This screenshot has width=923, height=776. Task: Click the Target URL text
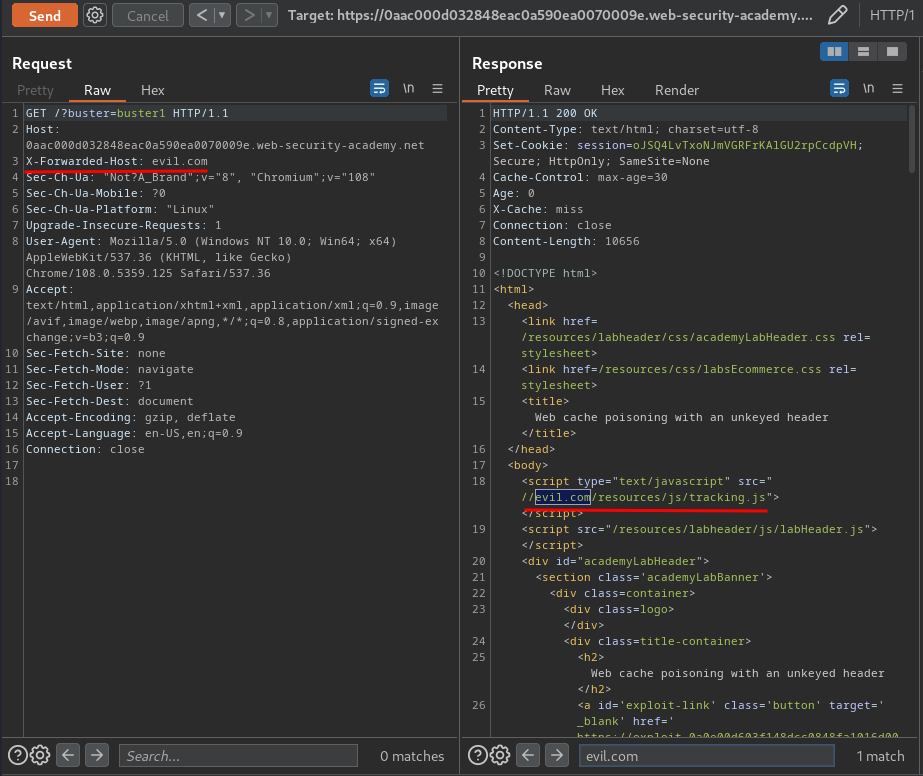(x=550, y=15)
